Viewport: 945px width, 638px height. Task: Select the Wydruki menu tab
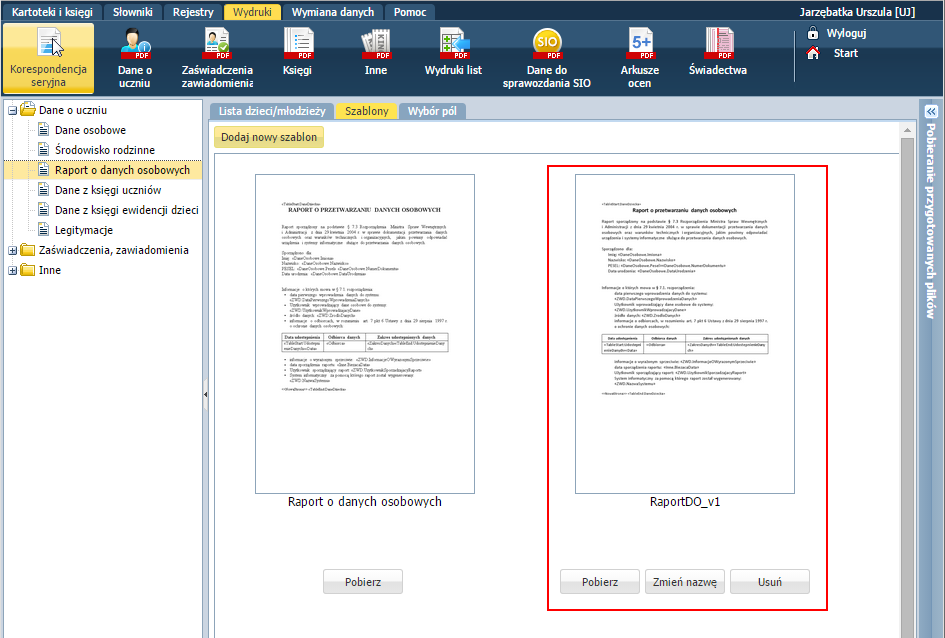pos(252,12)
